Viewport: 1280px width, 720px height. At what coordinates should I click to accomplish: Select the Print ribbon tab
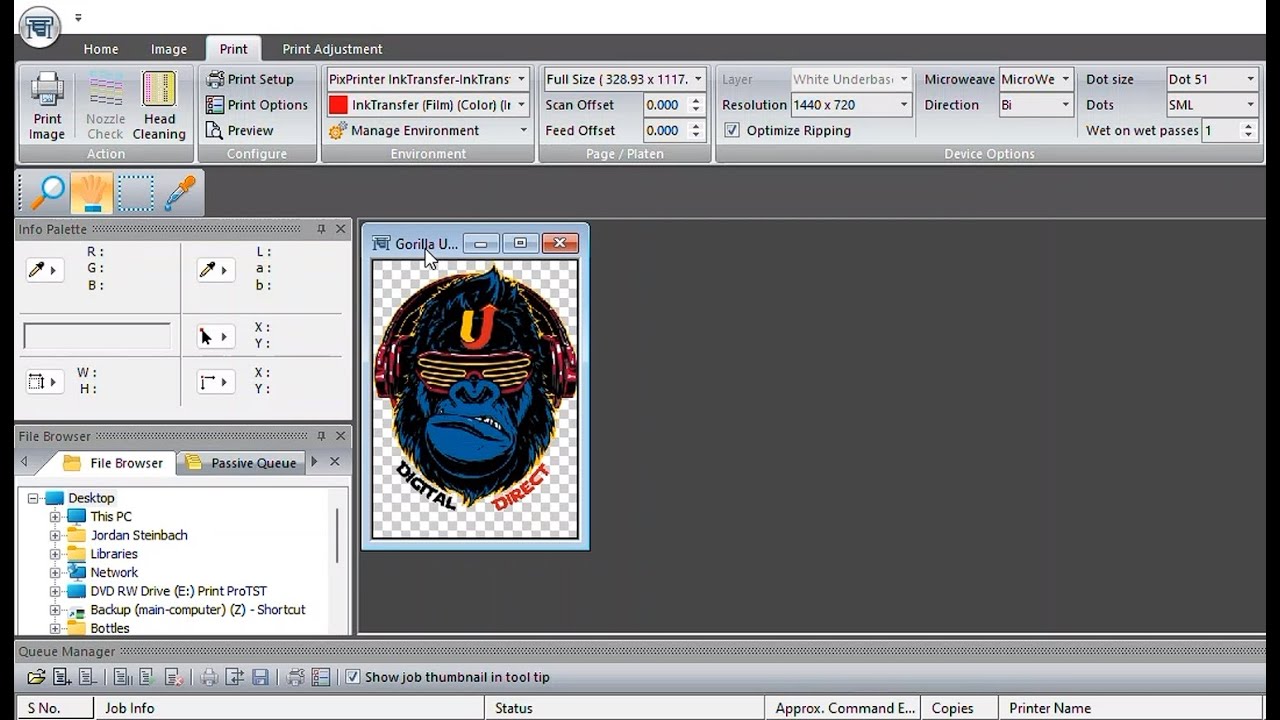click(x=234, y=49)
